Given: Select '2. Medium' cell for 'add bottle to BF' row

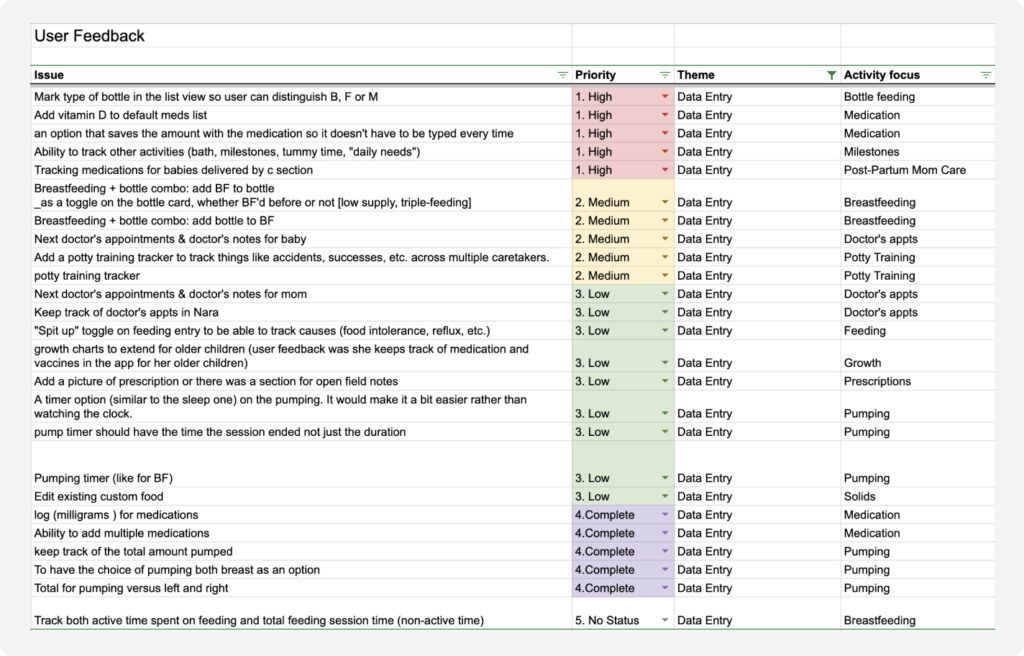Looking at the screenshot, I should click(623, 221).
